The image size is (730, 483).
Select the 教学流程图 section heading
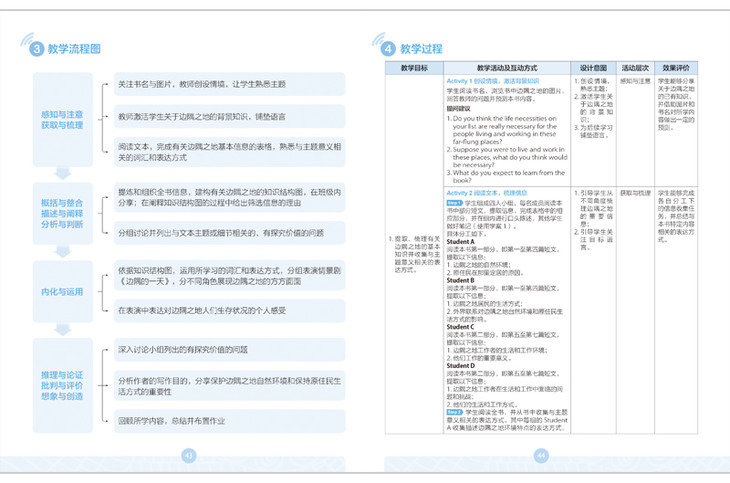point(74,47)
